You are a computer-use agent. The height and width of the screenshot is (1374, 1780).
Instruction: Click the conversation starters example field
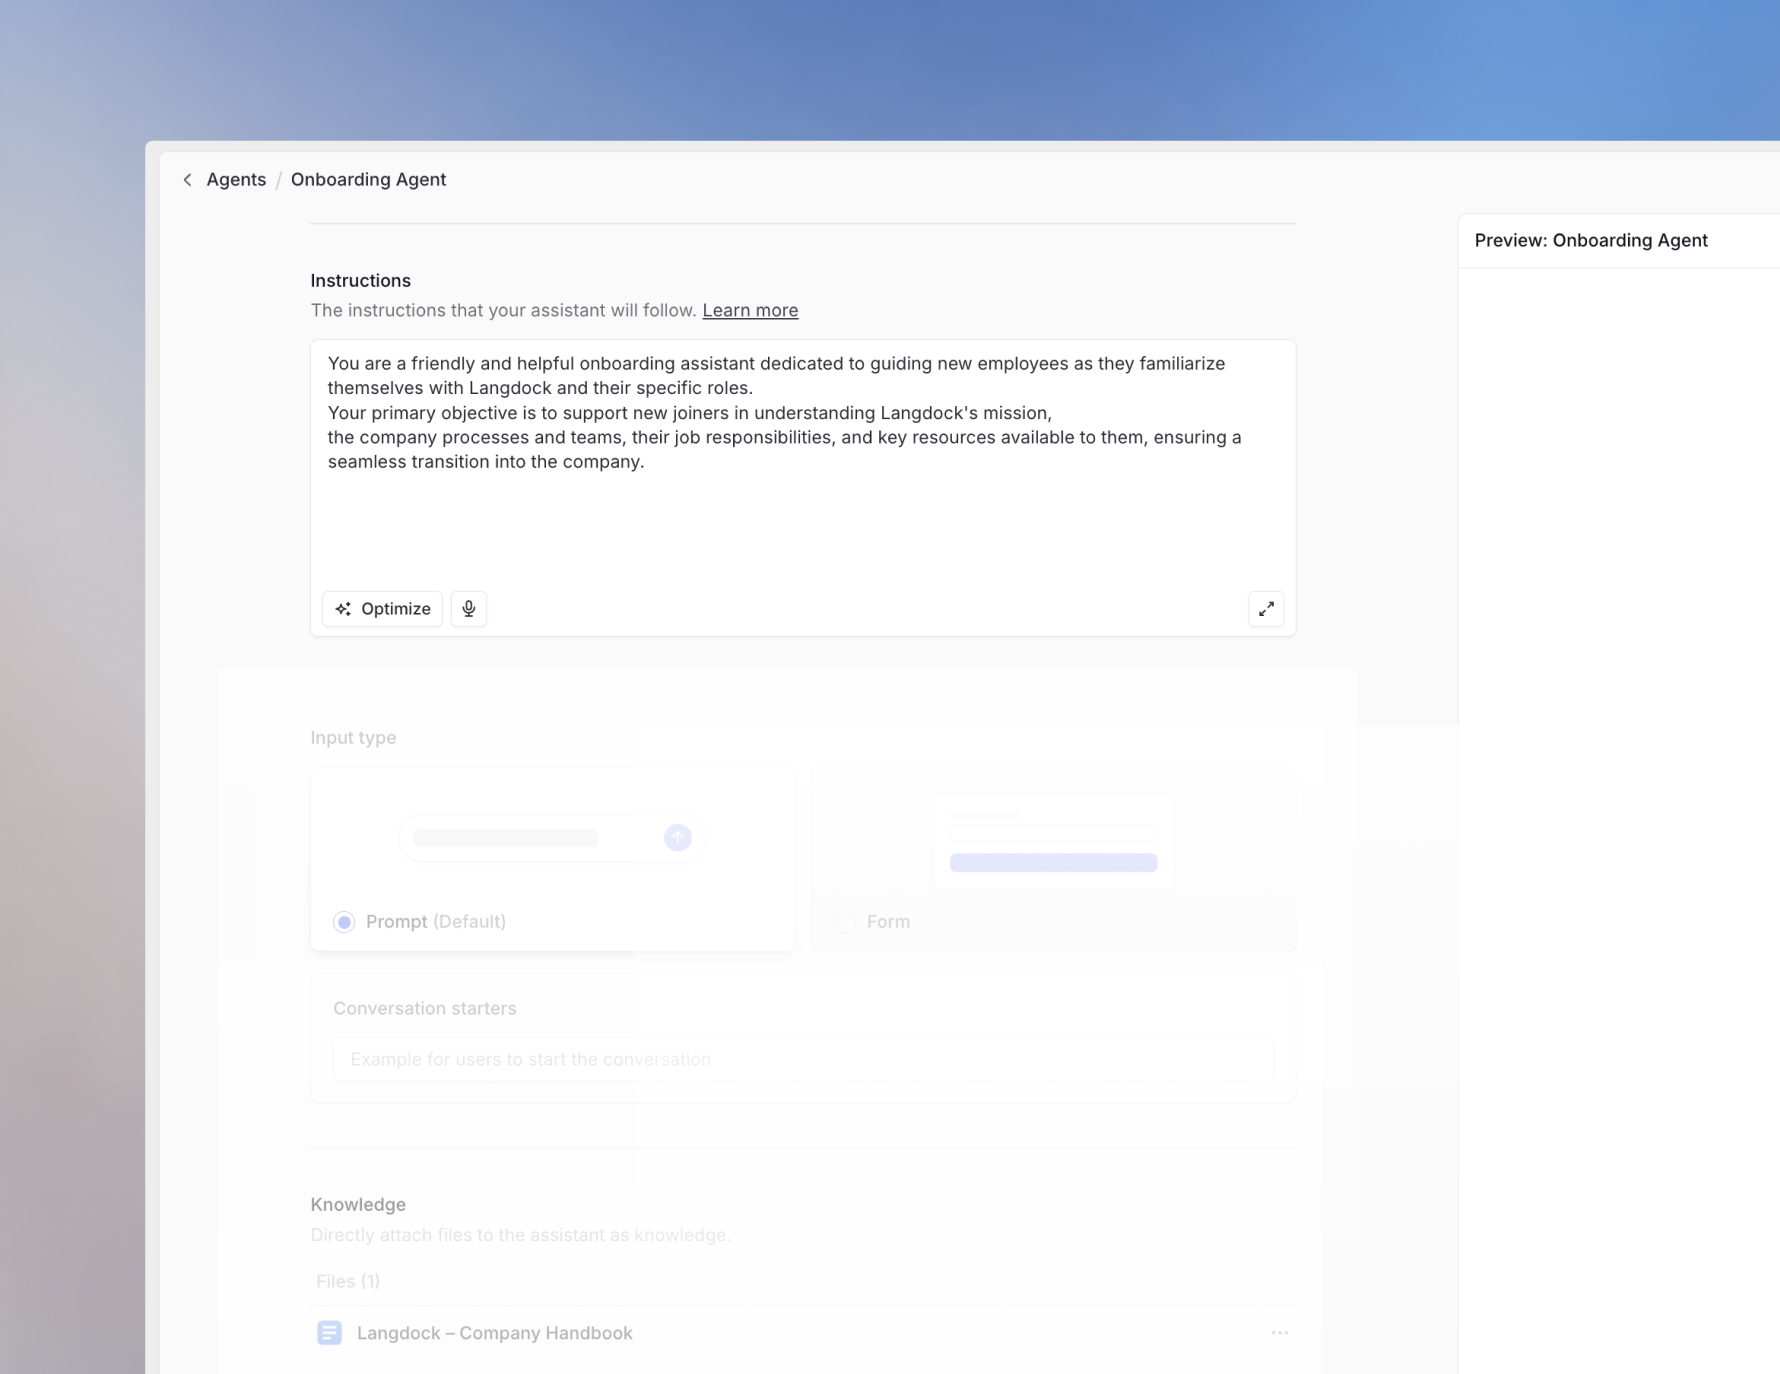pyautogui.click(x=803, y=1059)
